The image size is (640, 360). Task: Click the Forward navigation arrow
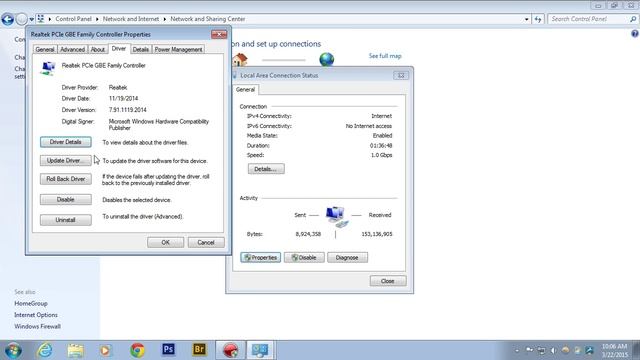(22, 19)
